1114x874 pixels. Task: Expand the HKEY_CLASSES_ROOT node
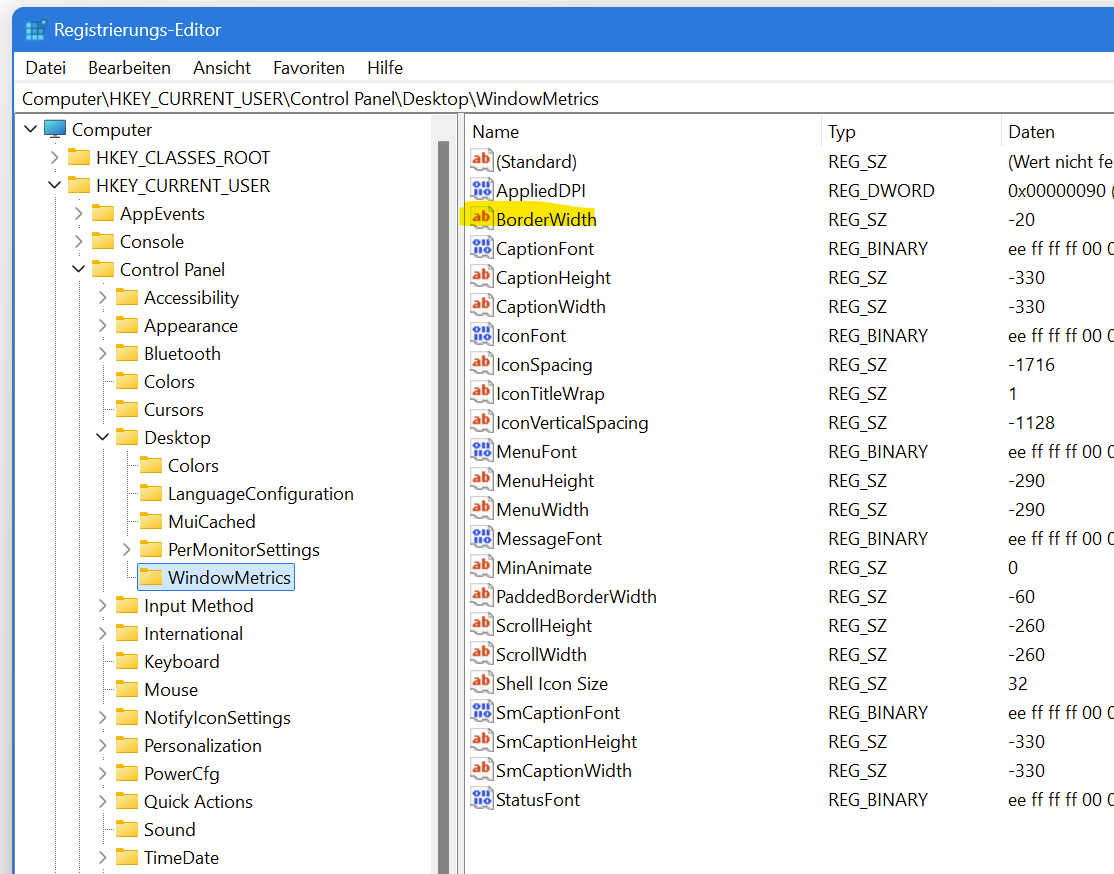pyautogui.click(x=55, y=157)
